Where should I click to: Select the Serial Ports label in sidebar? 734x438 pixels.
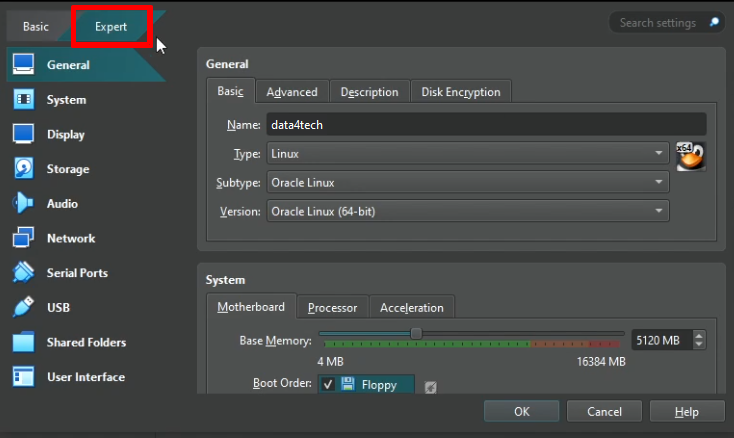point(77,273)
